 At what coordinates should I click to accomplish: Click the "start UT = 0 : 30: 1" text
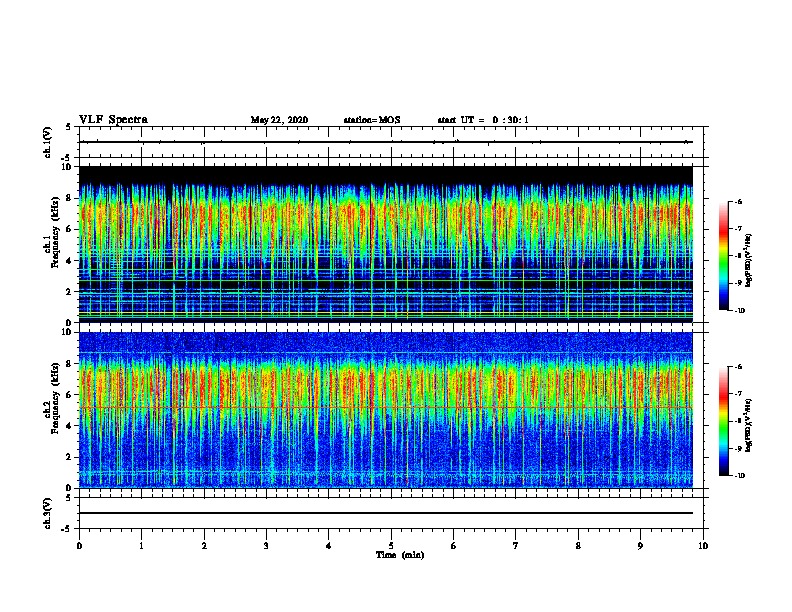tap(483, 120)
